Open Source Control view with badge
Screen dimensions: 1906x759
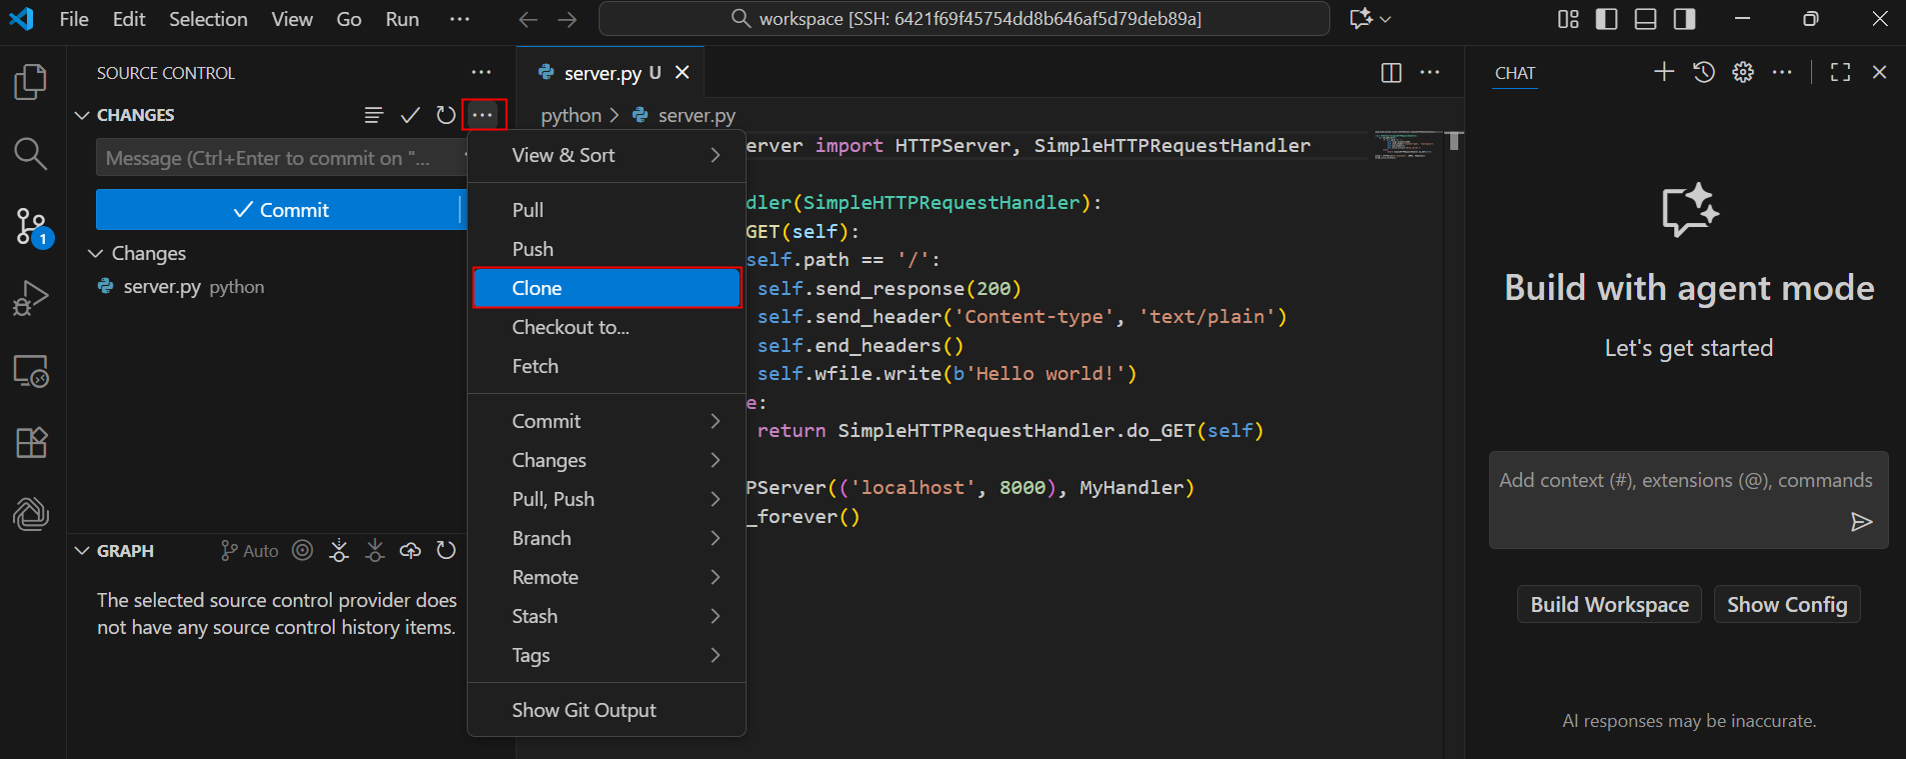[x=31, y=227]
